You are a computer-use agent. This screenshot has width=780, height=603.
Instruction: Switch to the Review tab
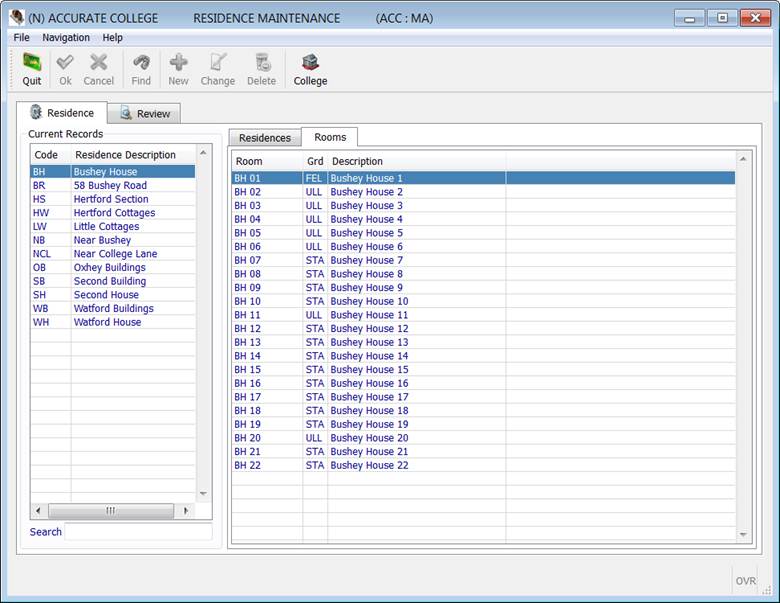pyautogui.click(x=144, y=114)
